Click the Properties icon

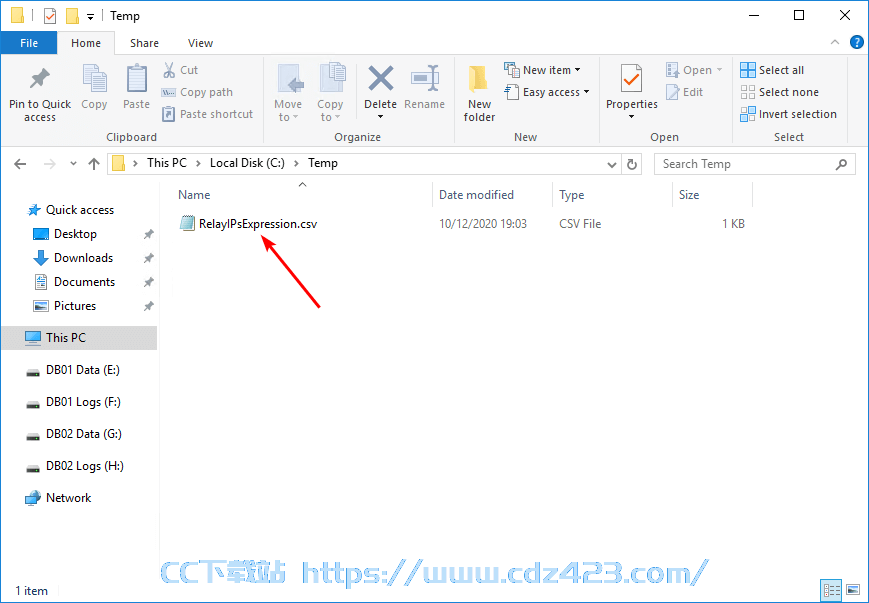coord(631,78)
